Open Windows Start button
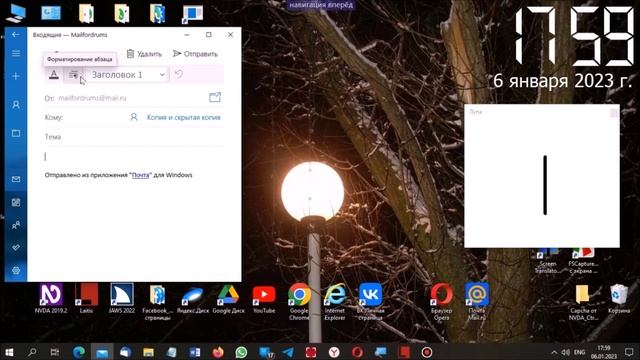The image size is (640, 360). point(9,352)
